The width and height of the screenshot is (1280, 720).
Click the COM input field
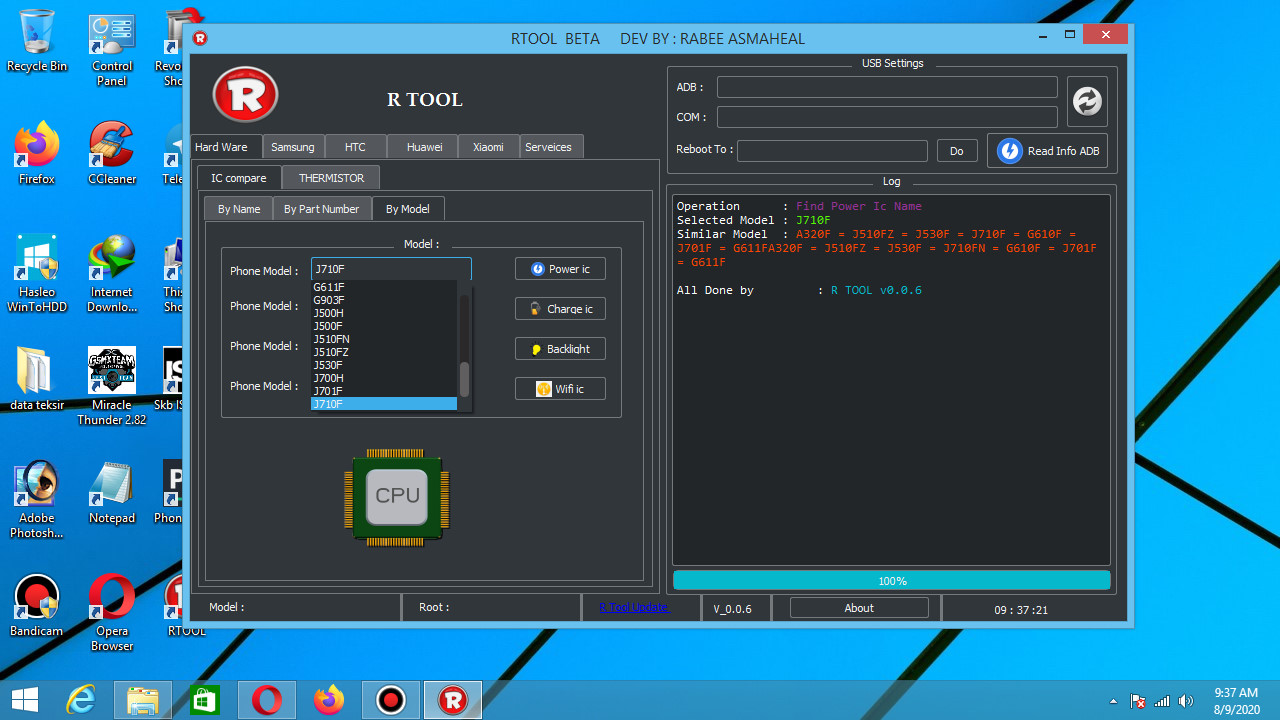(887, 117)
